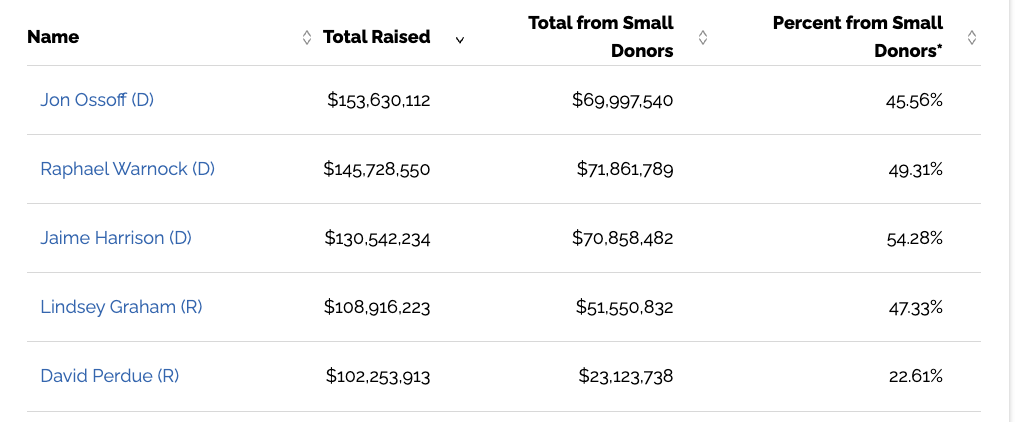Click Percent from Small Donors* header
Viewport: 1016px width, 422px height.
point(858,37)
